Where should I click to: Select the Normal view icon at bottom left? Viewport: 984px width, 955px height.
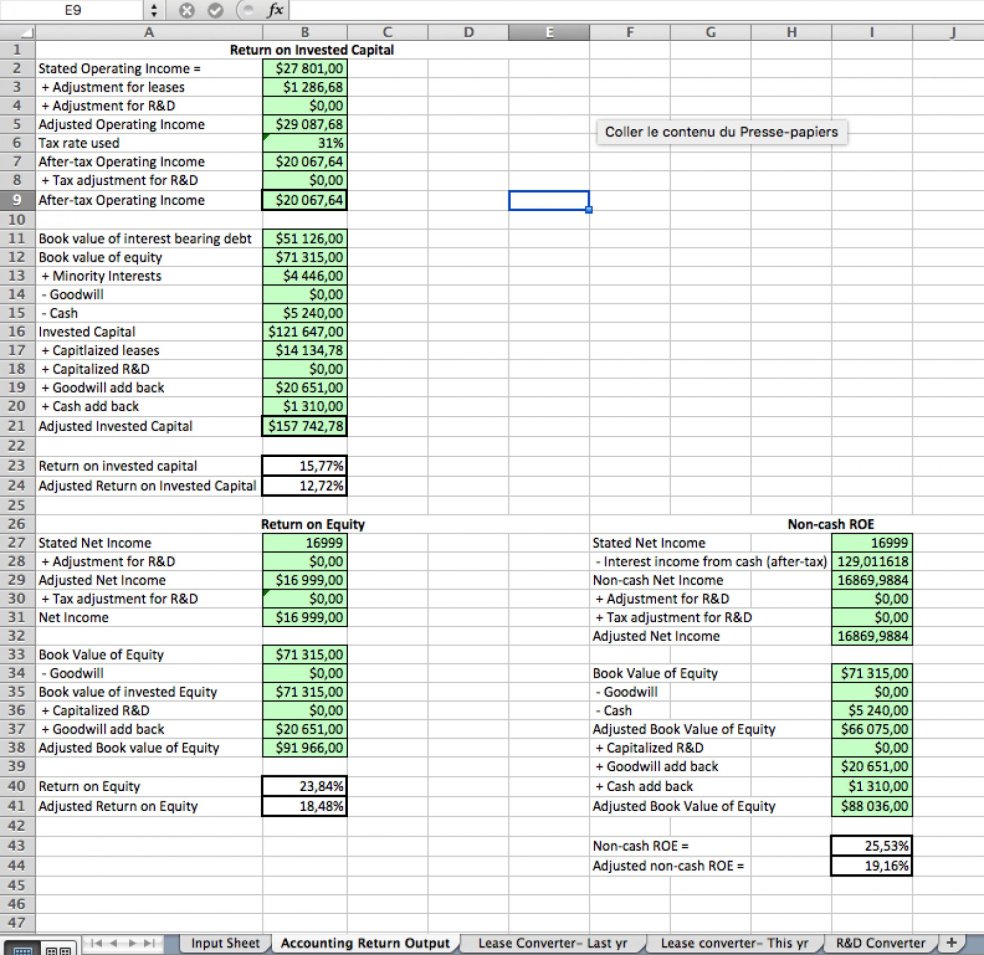click(23, 947)
